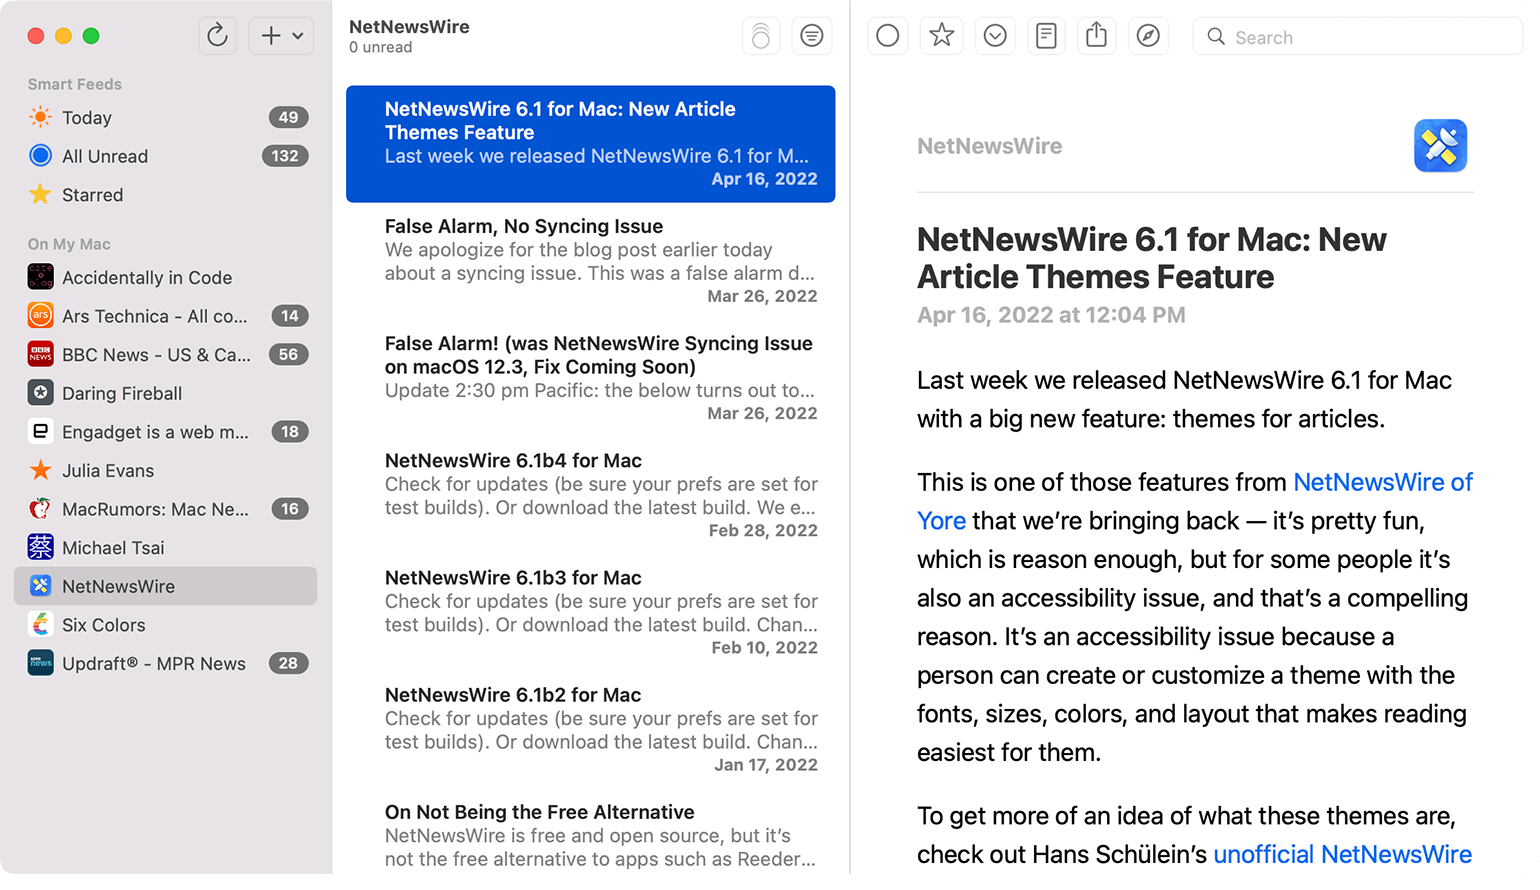
Task: Select article 'NetNewsWire 6.1b2 for Mac'
Action: [x=590, y=729]
